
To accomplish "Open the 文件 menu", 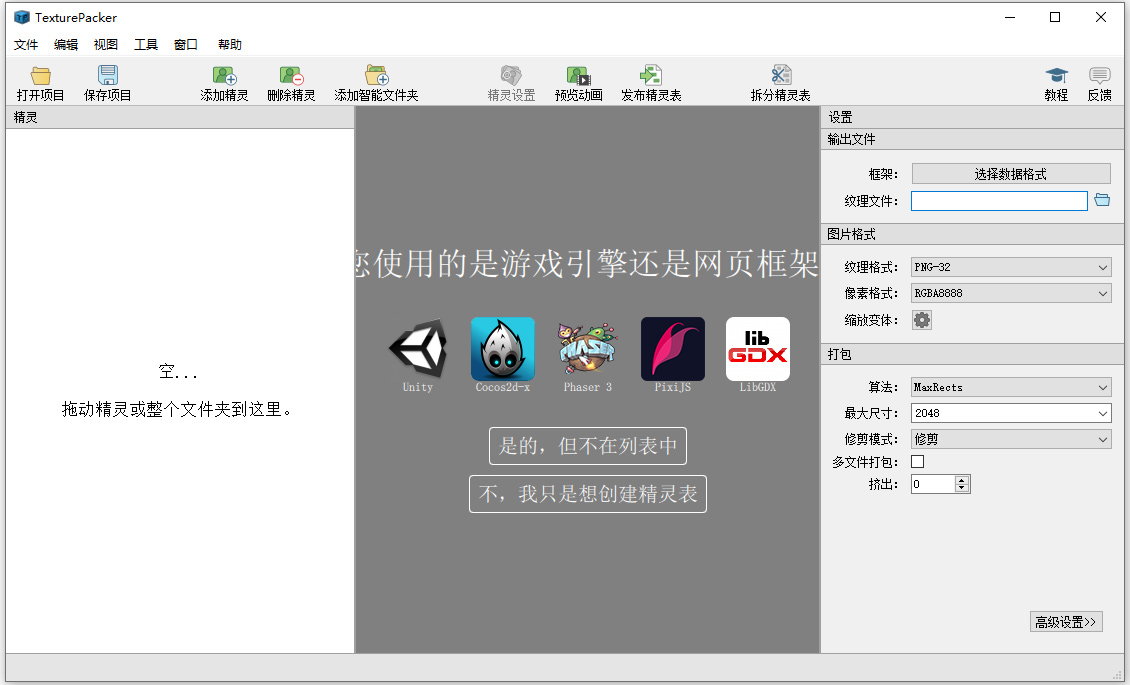I will pos(25,44).
